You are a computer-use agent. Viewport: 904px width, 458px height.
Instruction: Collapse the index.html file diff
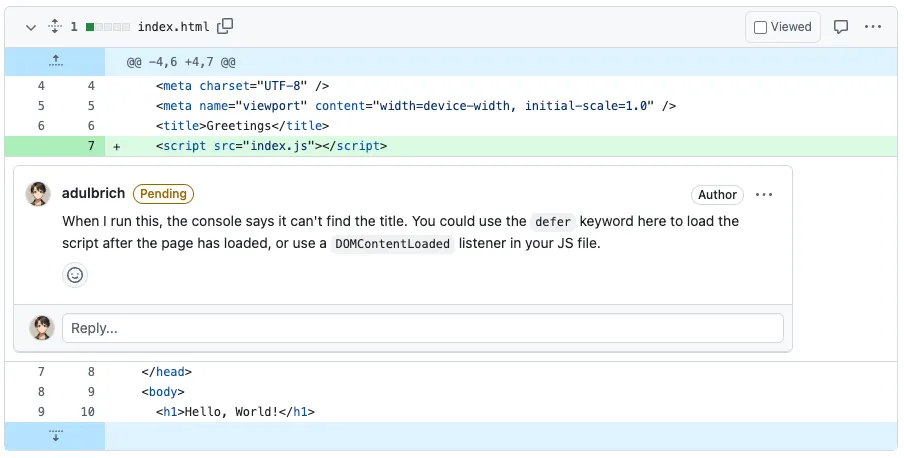click(x=31, y=27)
